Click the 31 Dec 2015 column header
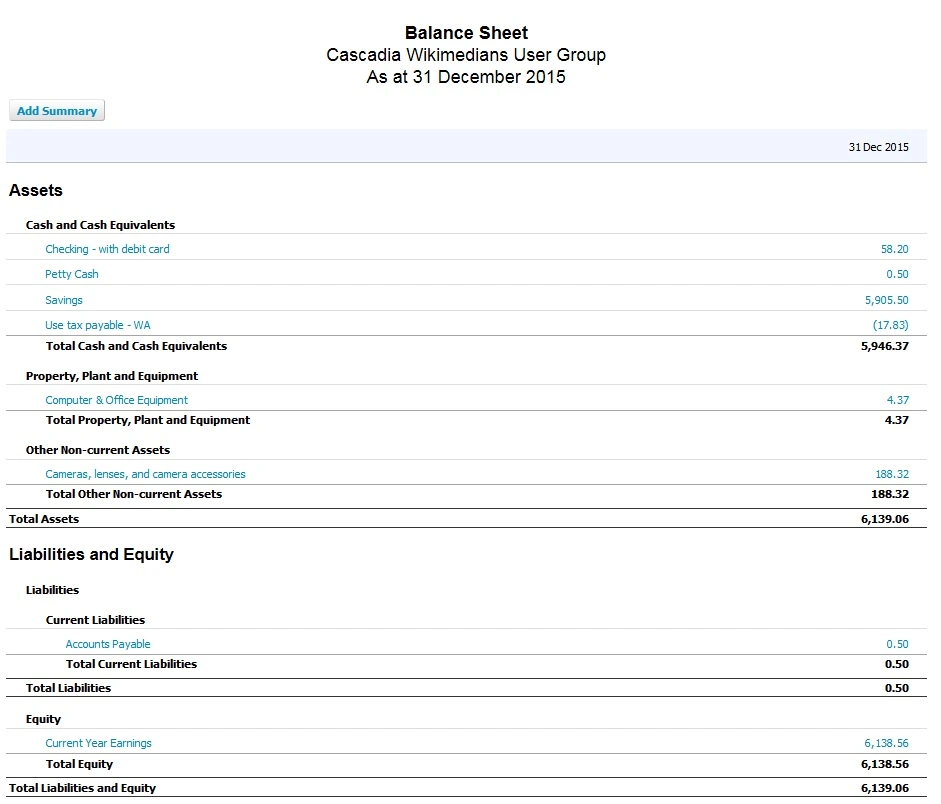This screenshot has width=941, height=804. pos(879,147)
